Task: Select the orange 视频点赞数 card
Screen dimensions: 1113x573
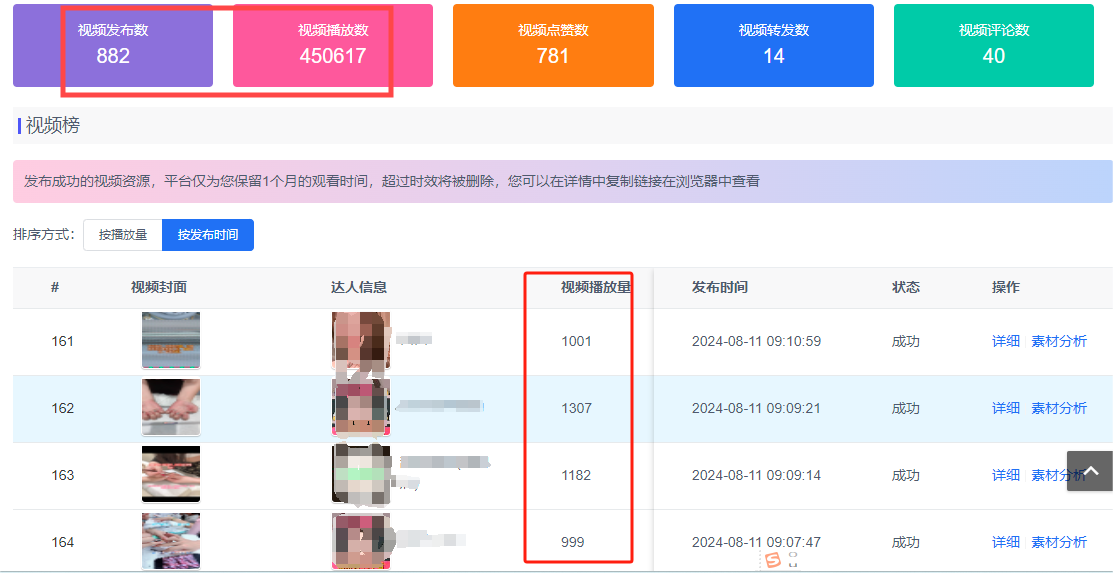Action: 553,46
